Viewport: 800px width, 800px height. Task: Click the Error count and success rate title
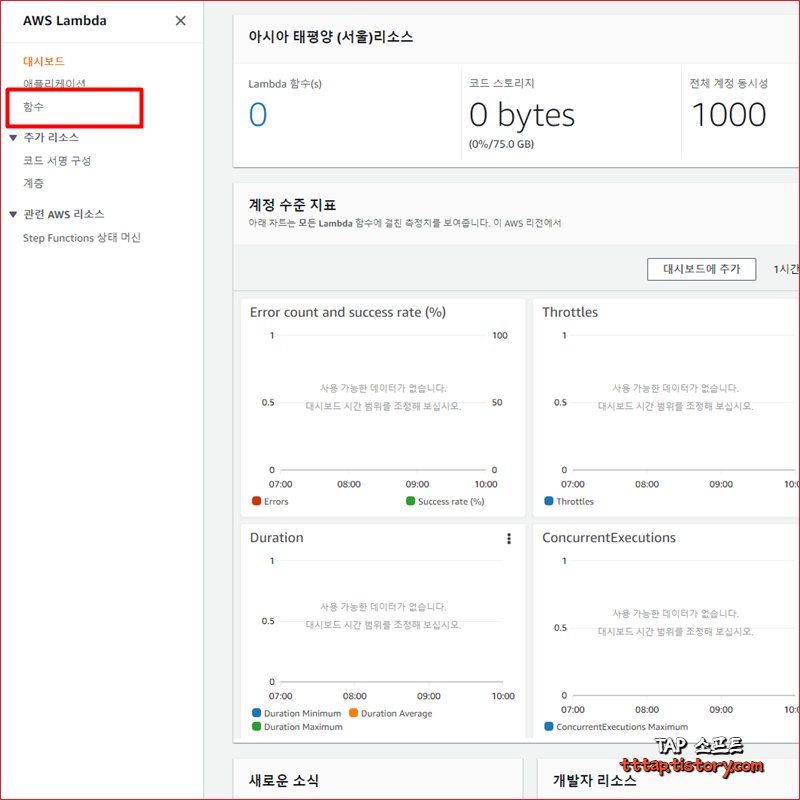[348, 312]
